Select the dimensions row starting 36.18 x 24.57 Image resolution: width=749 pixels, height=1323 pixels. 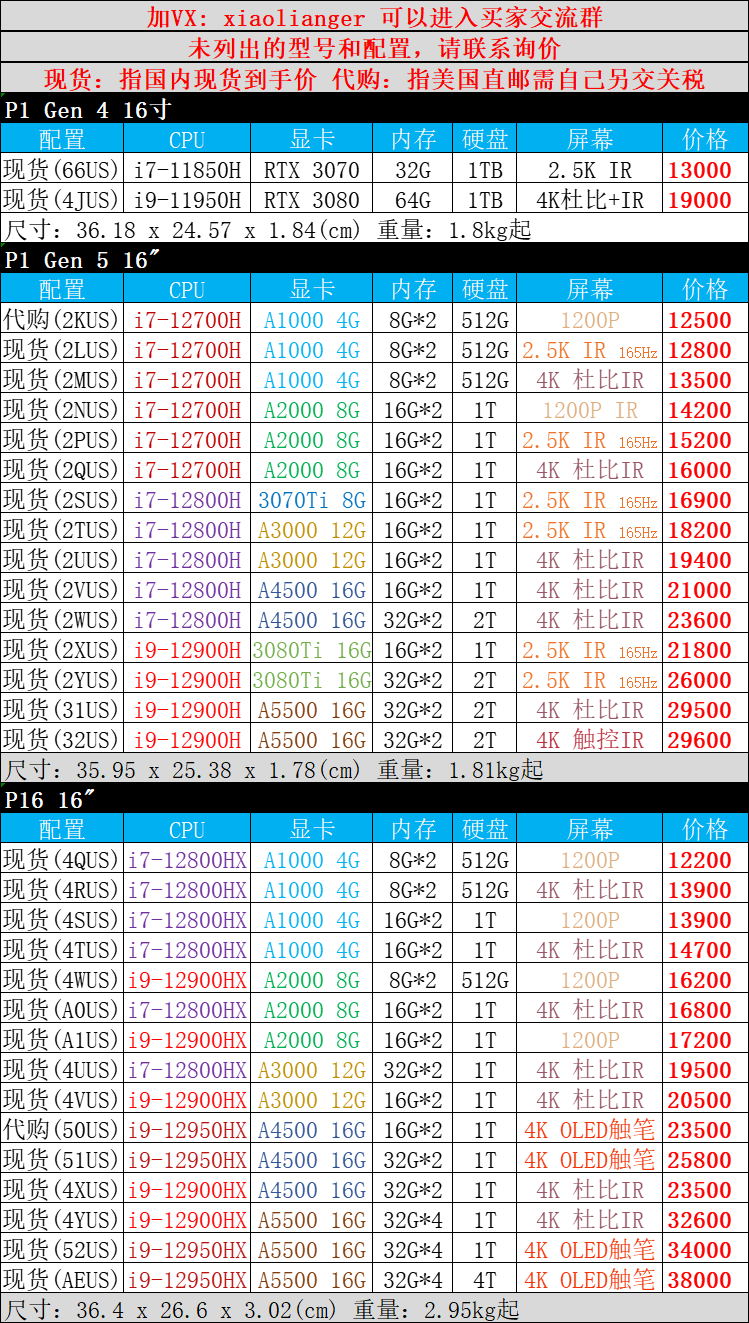(x=374, y=229)
